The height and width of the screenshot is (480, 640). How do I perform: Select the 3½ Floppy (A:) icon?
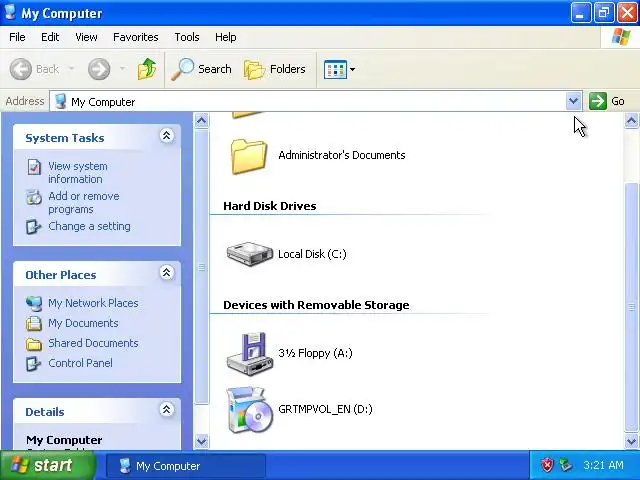(250, 353)
